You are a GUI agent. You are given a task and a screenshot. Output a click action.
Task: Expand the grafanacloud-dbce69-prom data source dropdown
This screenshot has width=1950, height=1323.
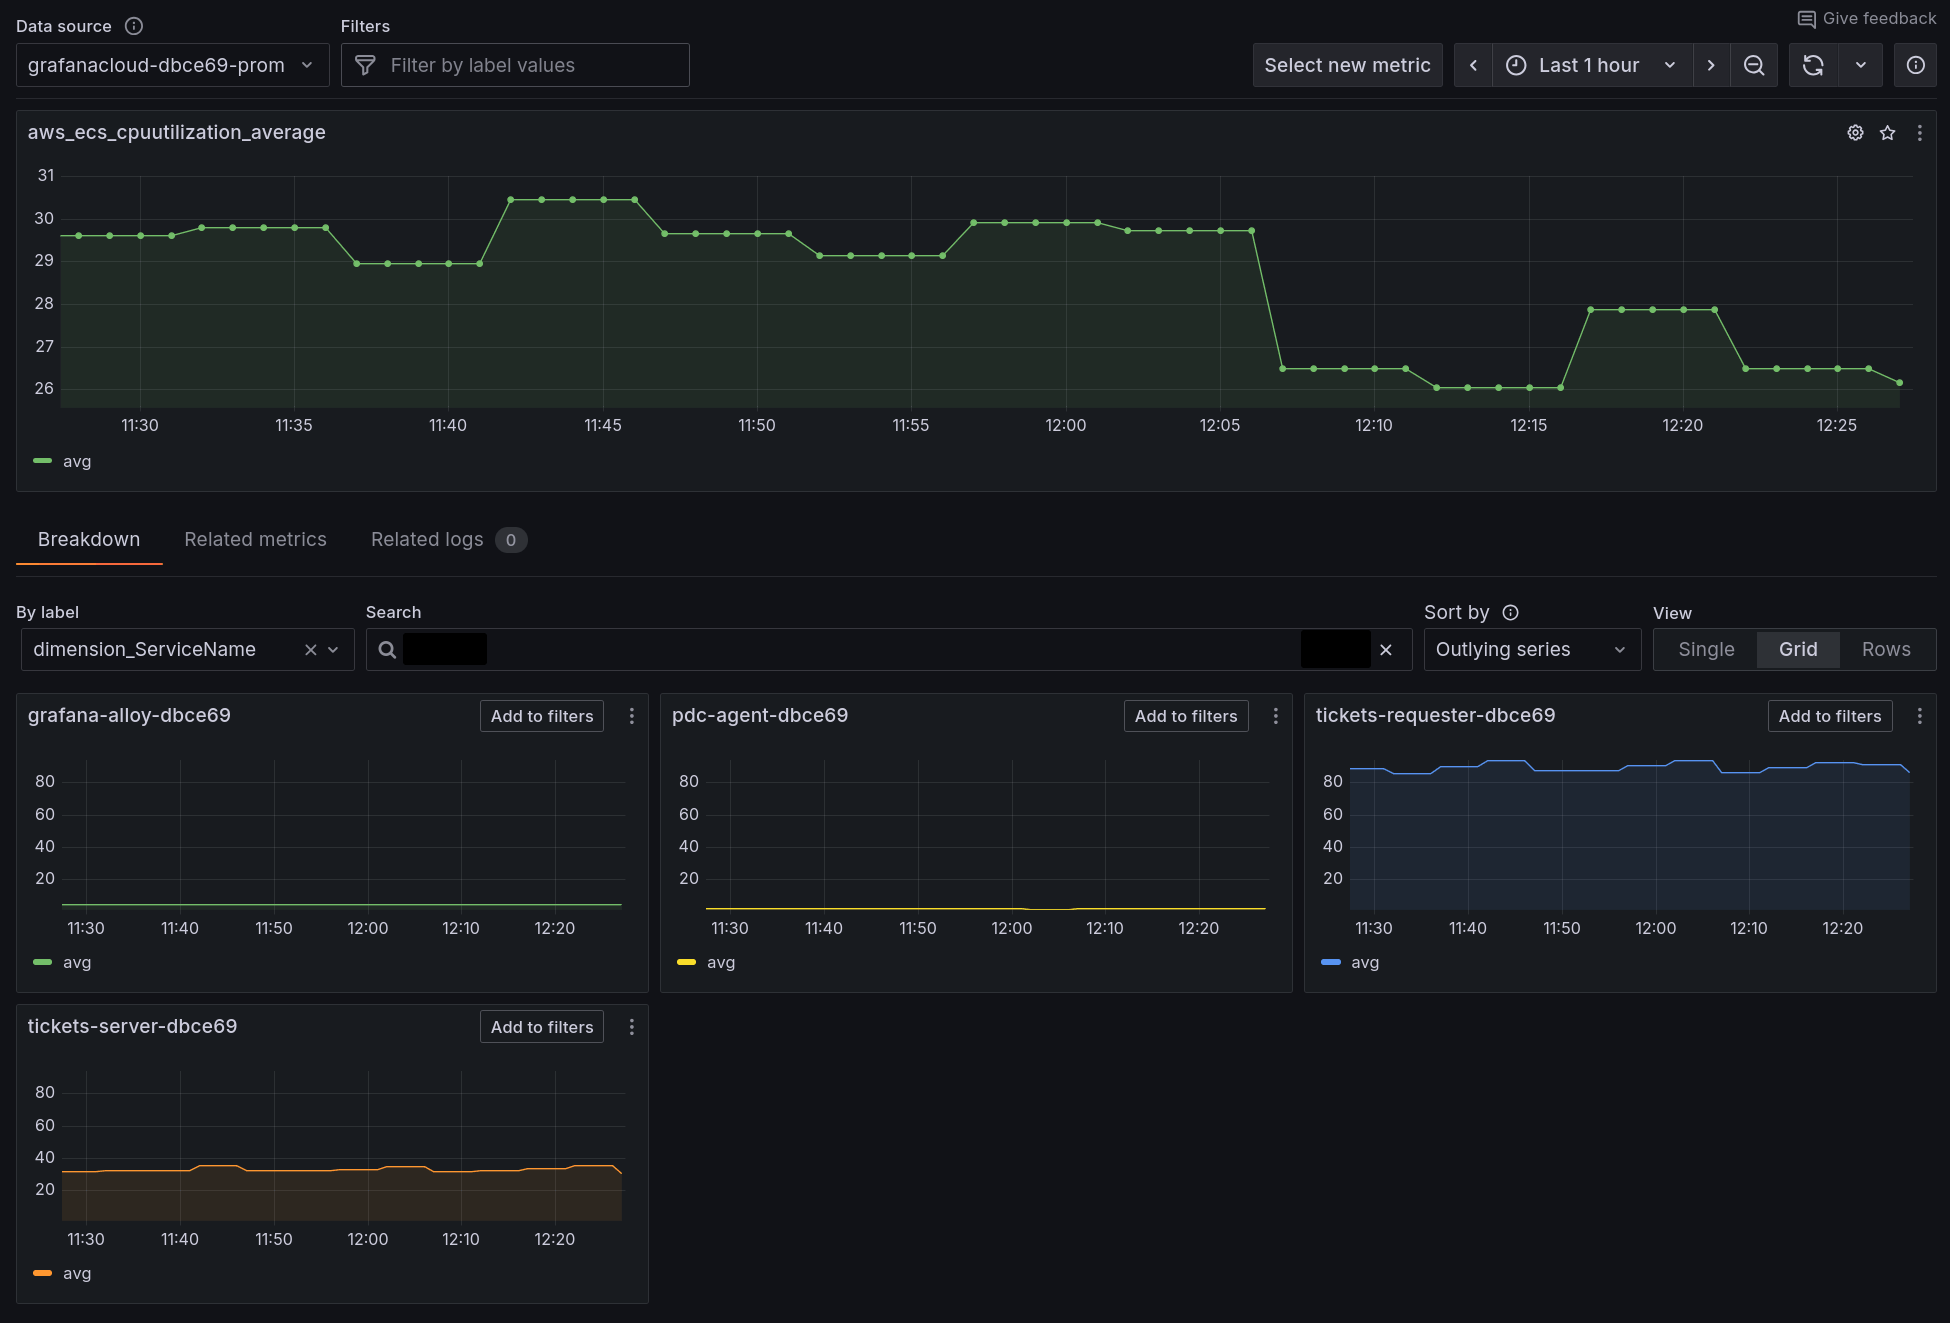[x=172, y=65]
